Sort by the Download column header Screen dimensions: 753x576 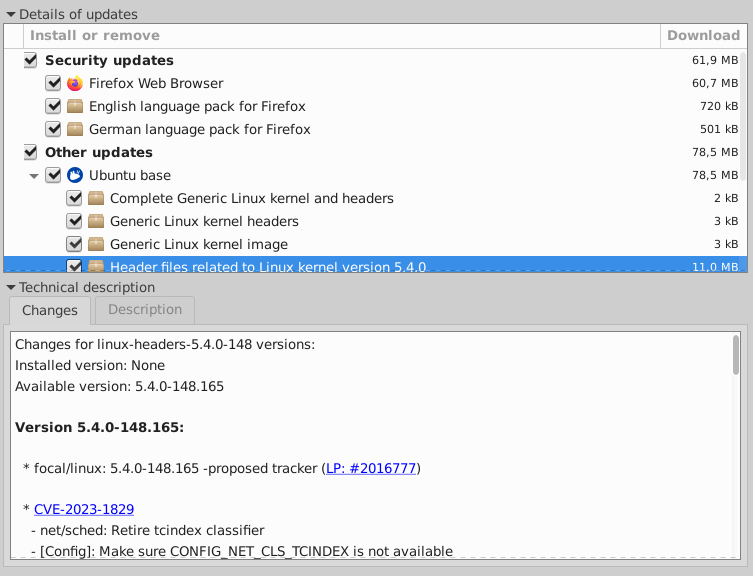(x=704, y=36)
